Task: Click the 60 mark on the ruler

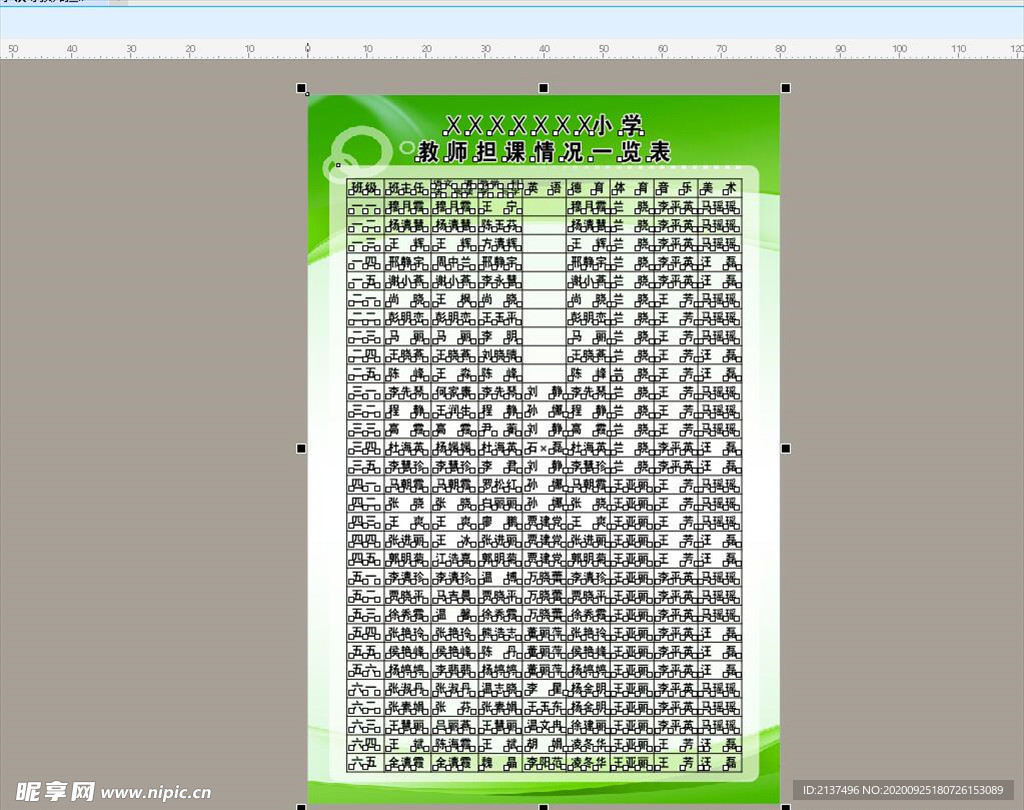Action: 663,49
